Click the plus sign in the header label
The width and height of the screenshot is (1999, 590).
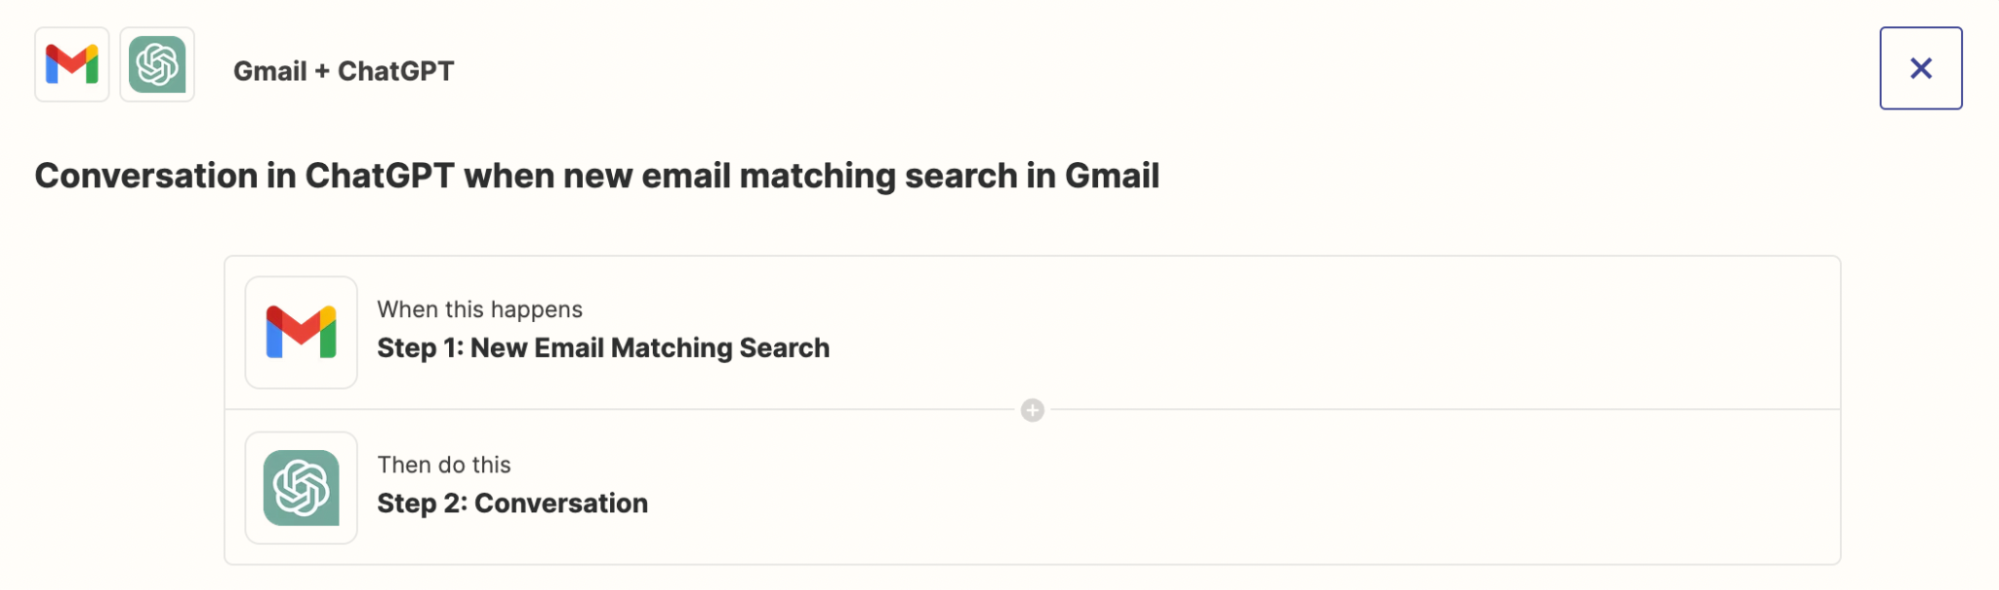[x=322, y=71]
